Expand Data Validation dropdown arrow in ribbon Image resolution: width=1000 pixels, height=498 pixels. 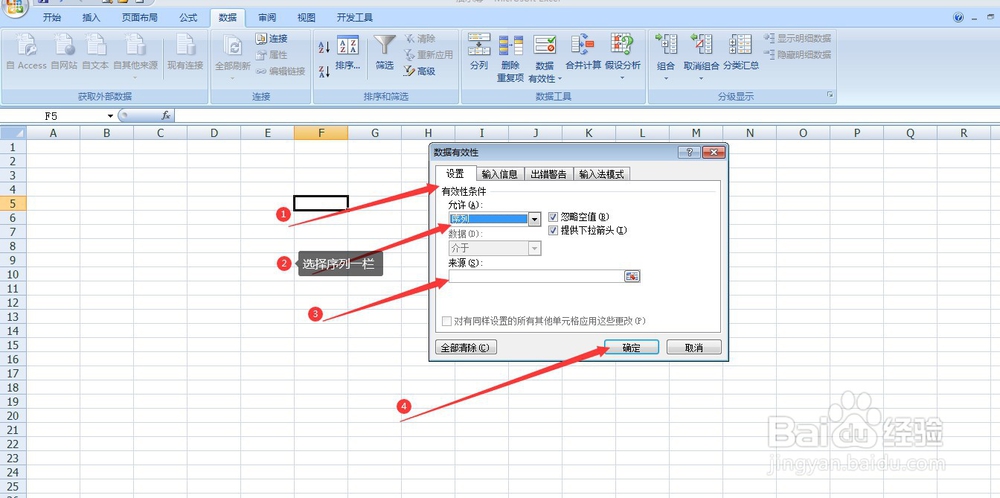[x=559, y=79]
